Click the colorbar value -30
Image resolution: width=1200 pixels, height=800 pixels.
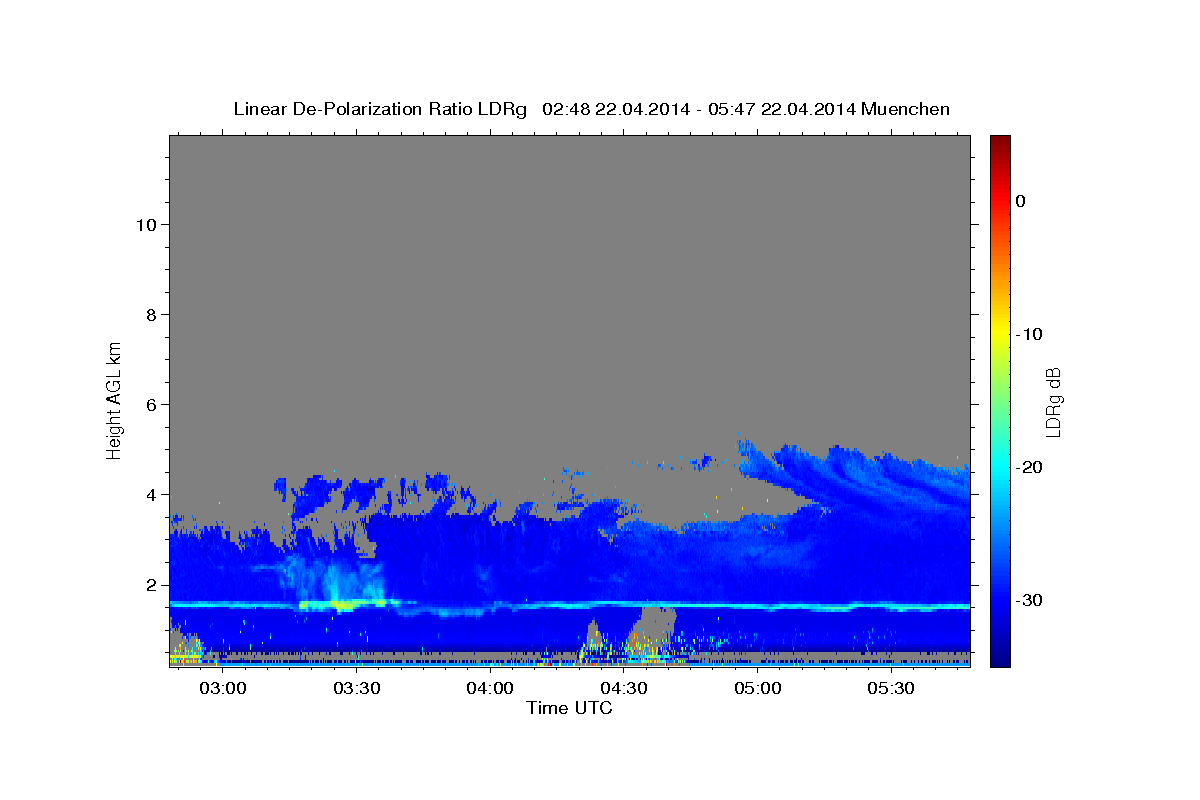pos(1030,600)
